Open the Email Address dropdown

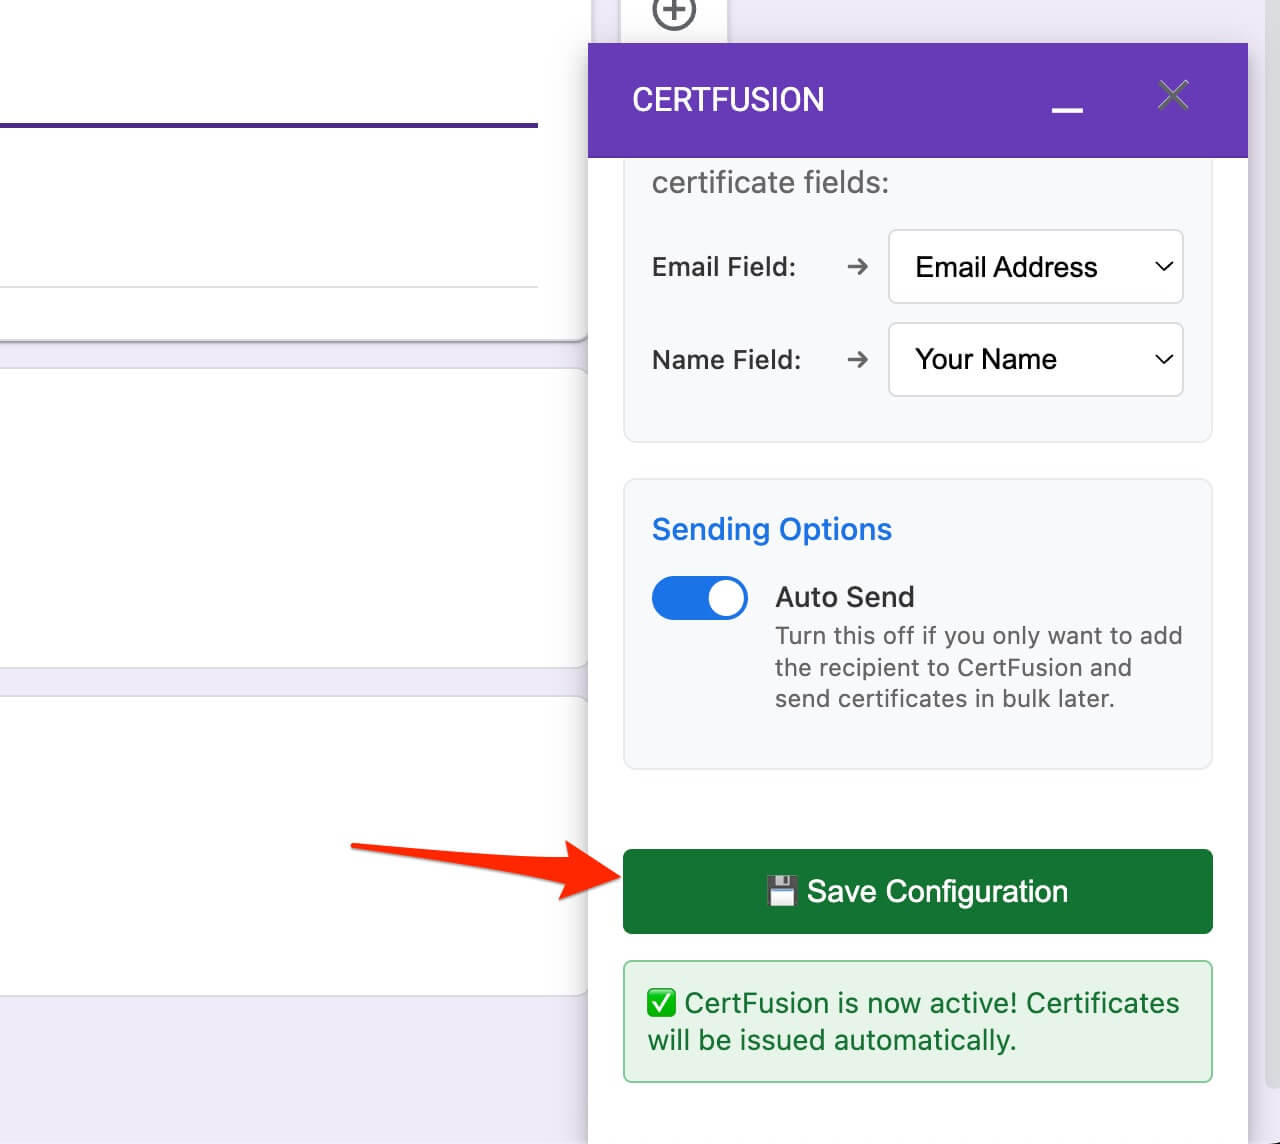pos(1034,267)
